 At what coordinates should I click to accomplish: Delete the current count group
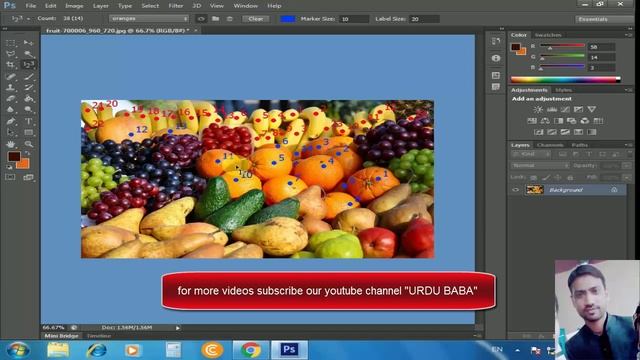click(229, 19)
